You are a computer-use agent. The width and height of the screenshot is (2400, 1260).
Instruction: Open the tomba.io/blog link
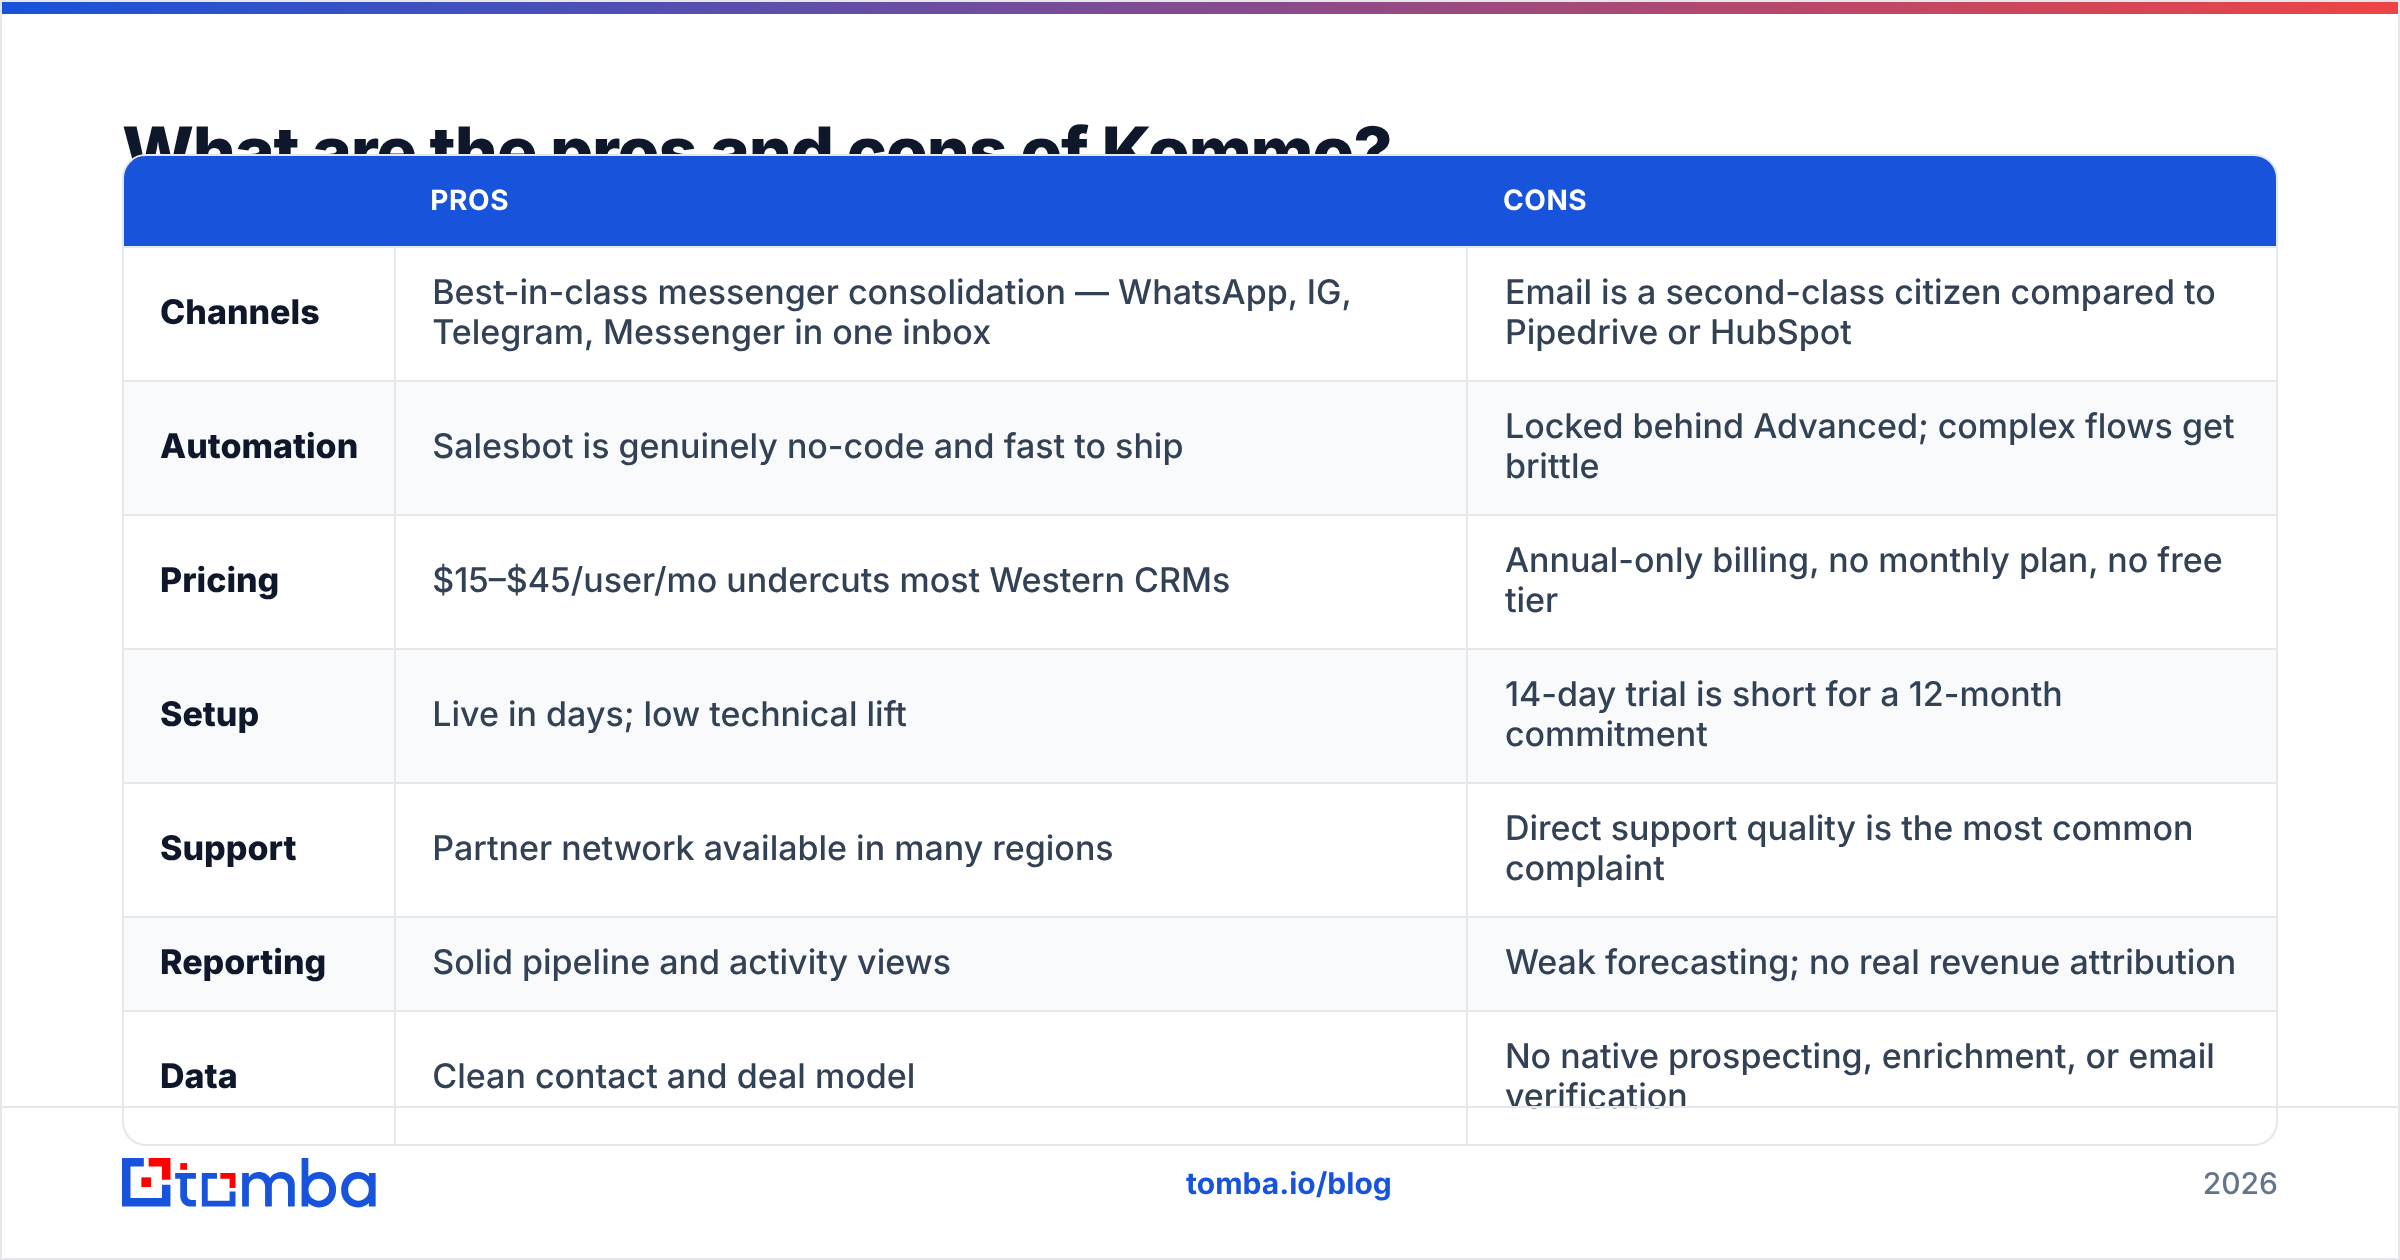tap(1288, 1184)
